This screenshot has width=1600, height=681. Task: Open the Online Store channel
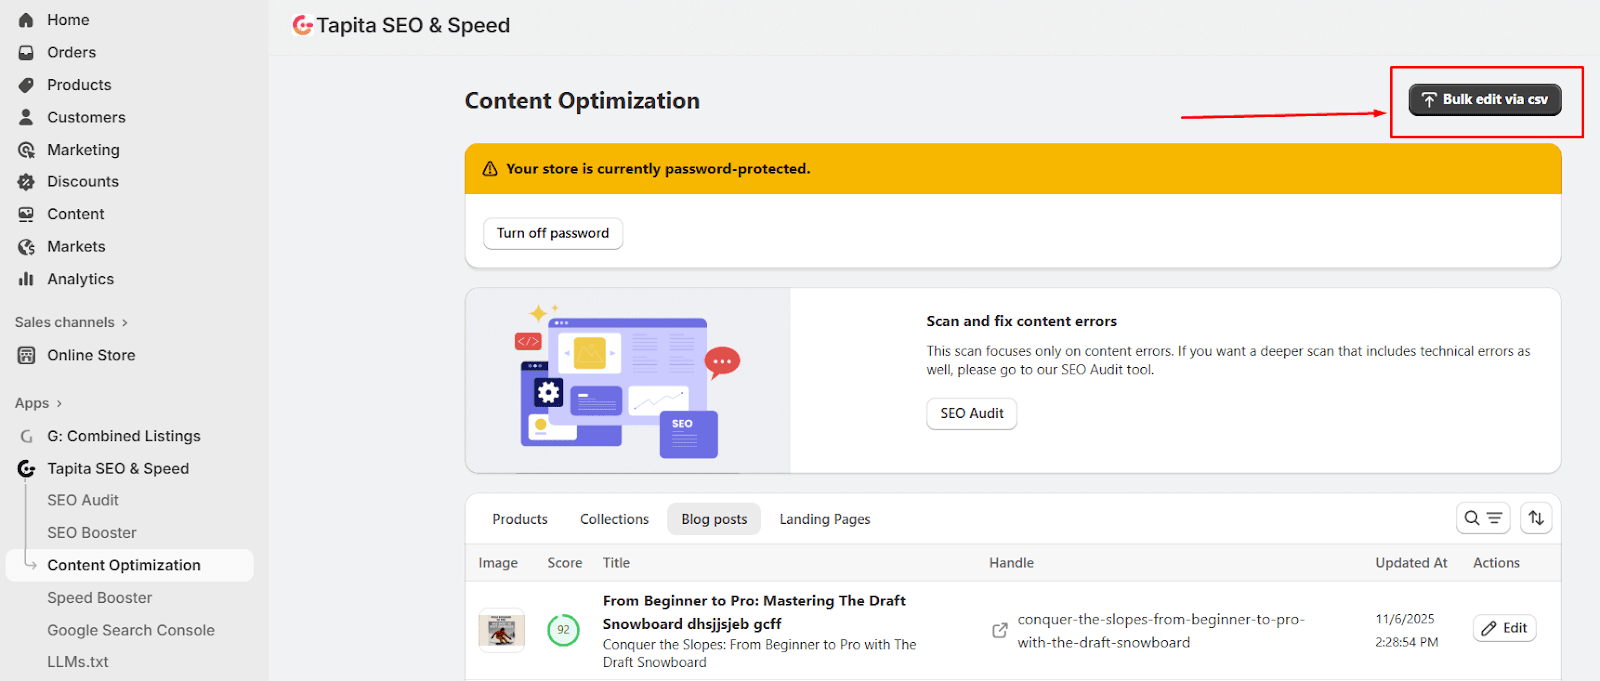(91, 355)
